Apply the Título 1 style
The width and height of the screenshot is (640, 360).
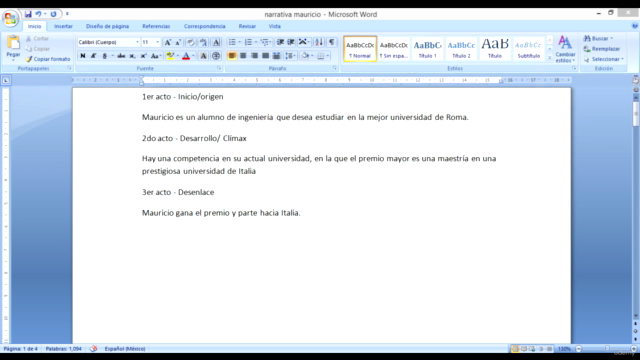(427, 49)
